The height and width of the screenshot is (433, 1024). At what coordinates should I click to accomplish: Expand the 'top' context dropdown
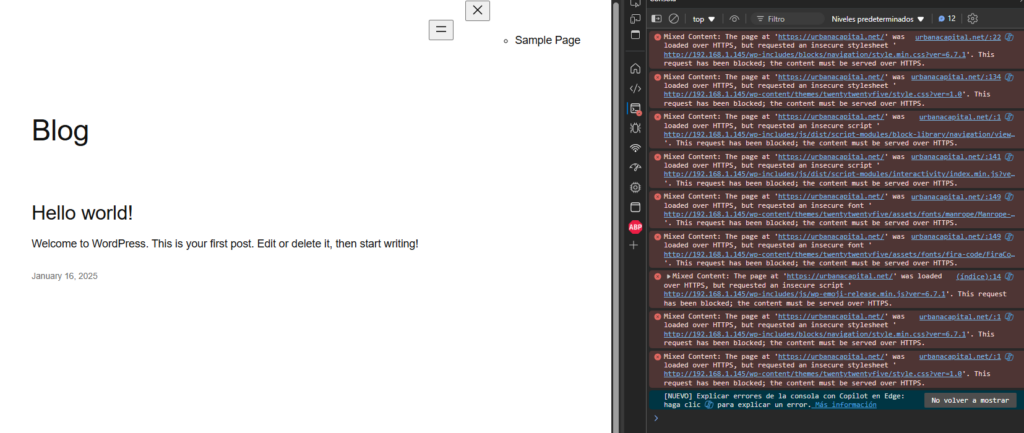[x=704, y=18]
